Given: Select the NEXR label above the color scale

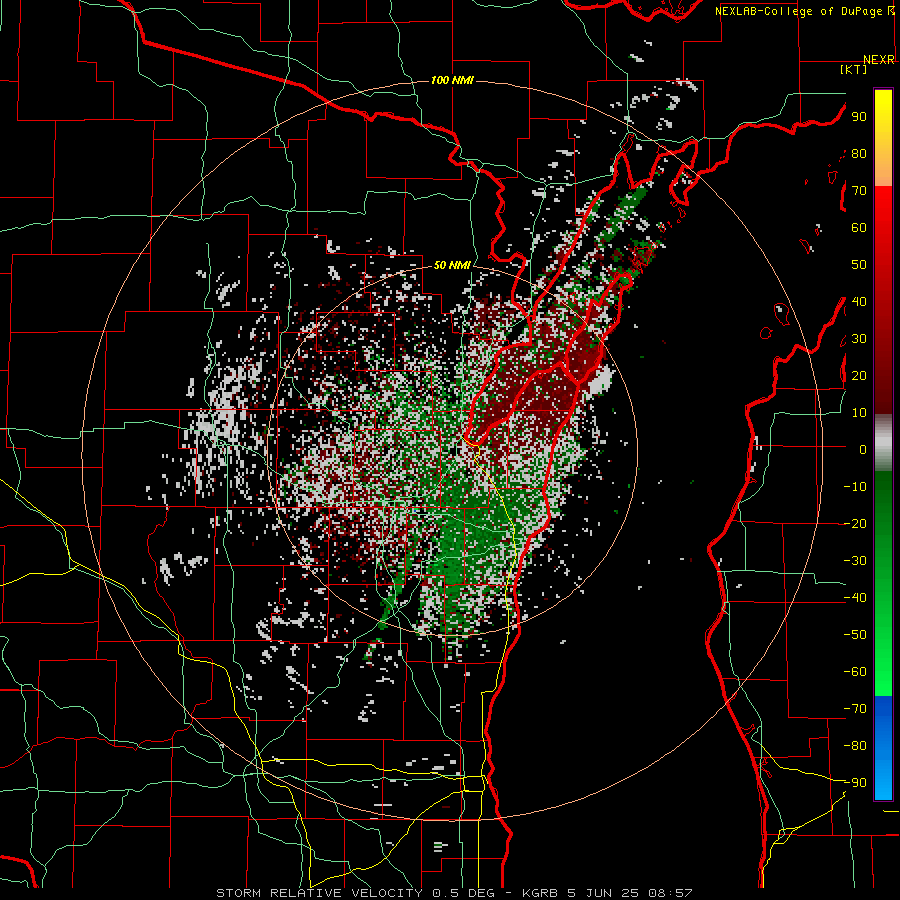Looking at the screenshot, I should [x=879, y=60].
